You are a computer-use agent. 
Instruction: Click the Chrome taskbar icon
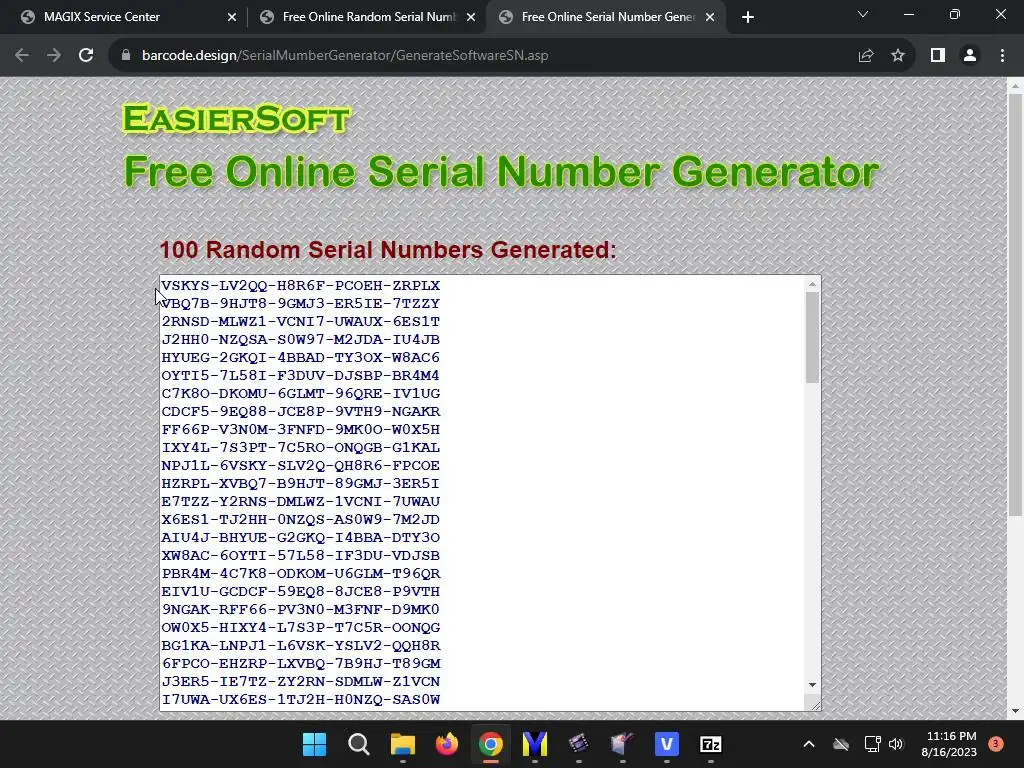(x=490, y=744)
